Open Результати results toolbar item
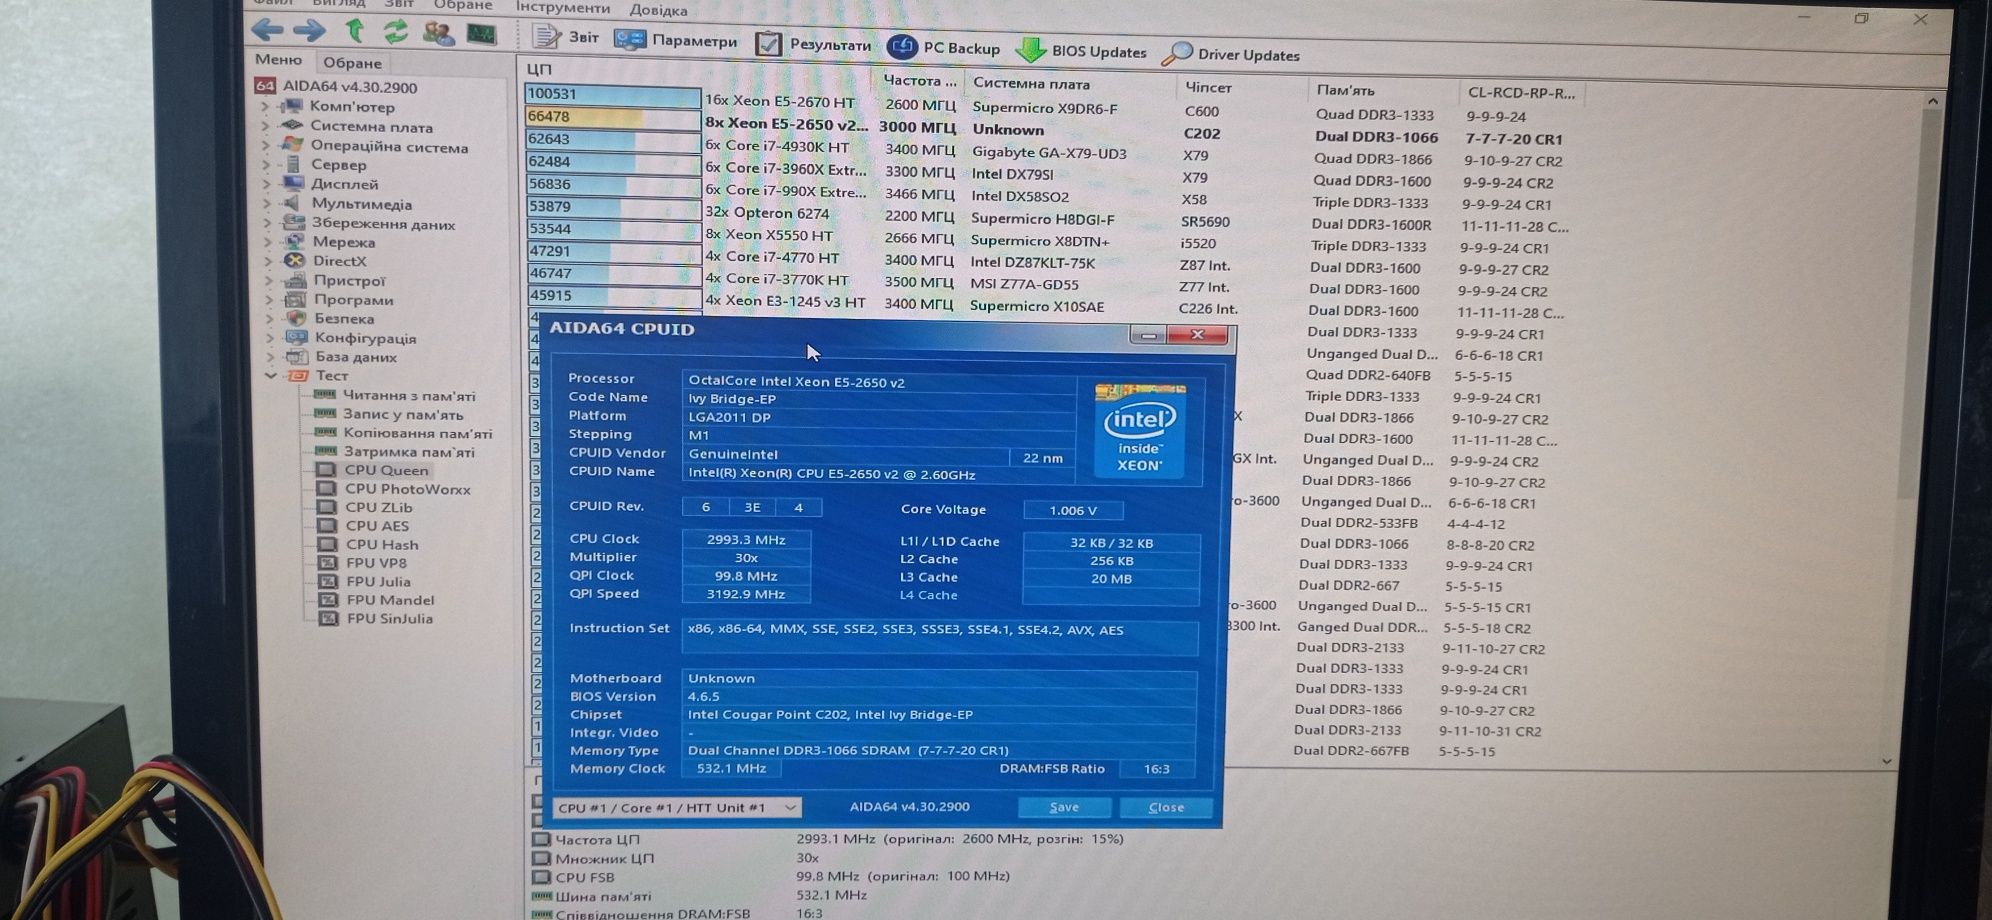 click(x=813, y=44)
